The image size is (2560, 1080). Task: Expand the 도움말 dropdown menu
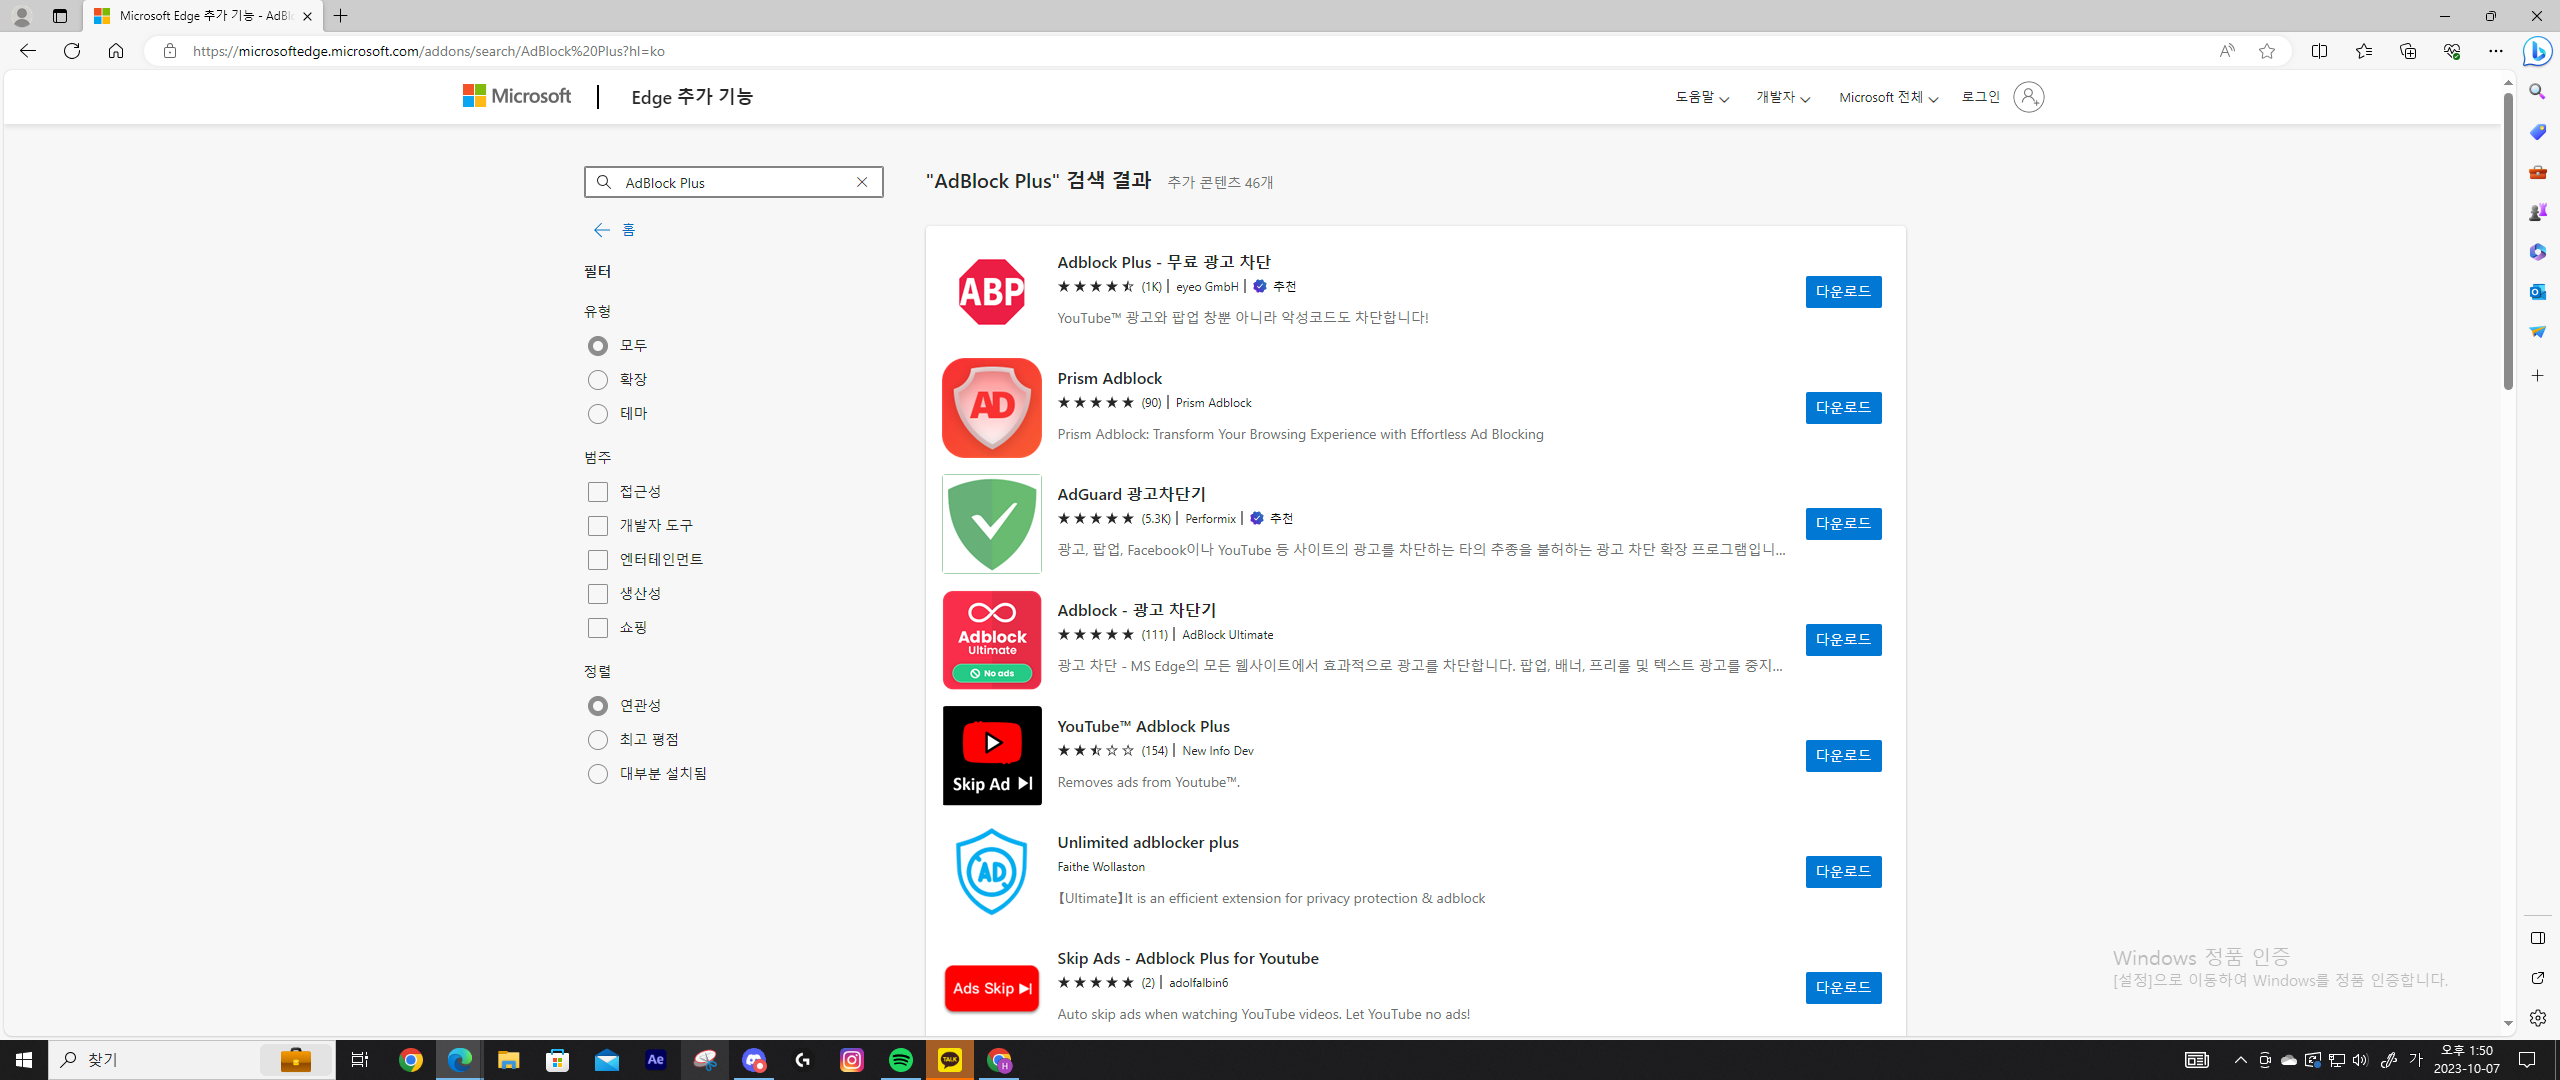coord(1701,97)
